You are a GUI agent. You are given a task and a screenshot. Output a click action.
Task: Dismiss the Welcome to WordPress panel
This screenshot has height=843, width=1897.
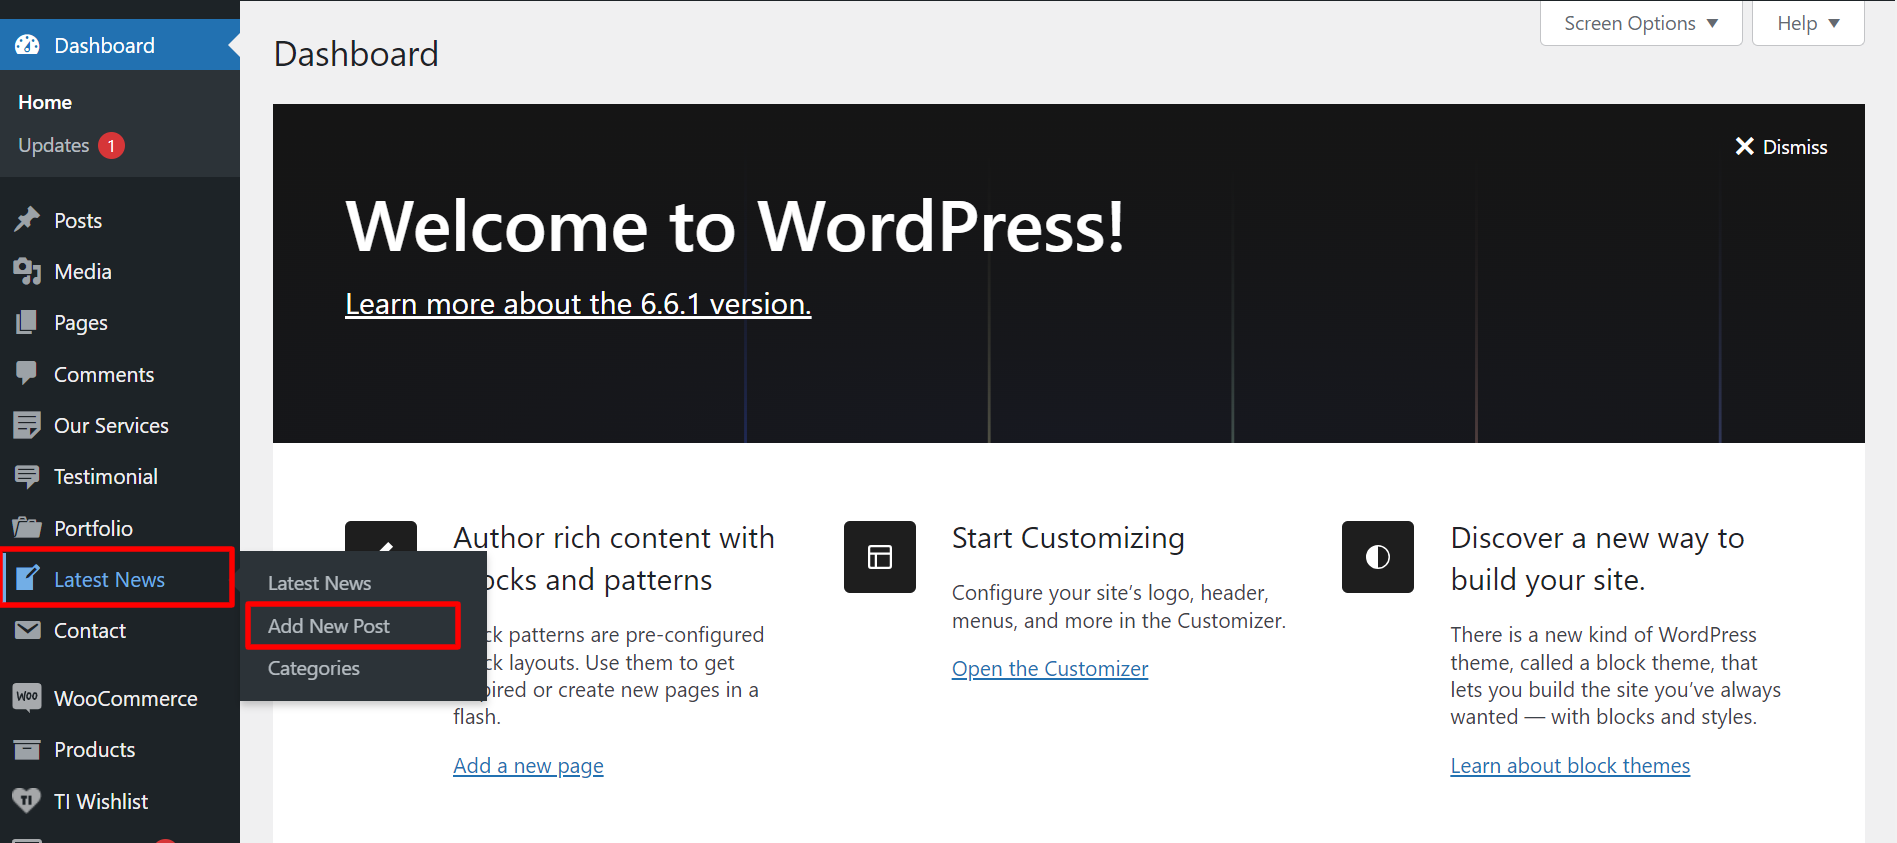point(1781,147)
